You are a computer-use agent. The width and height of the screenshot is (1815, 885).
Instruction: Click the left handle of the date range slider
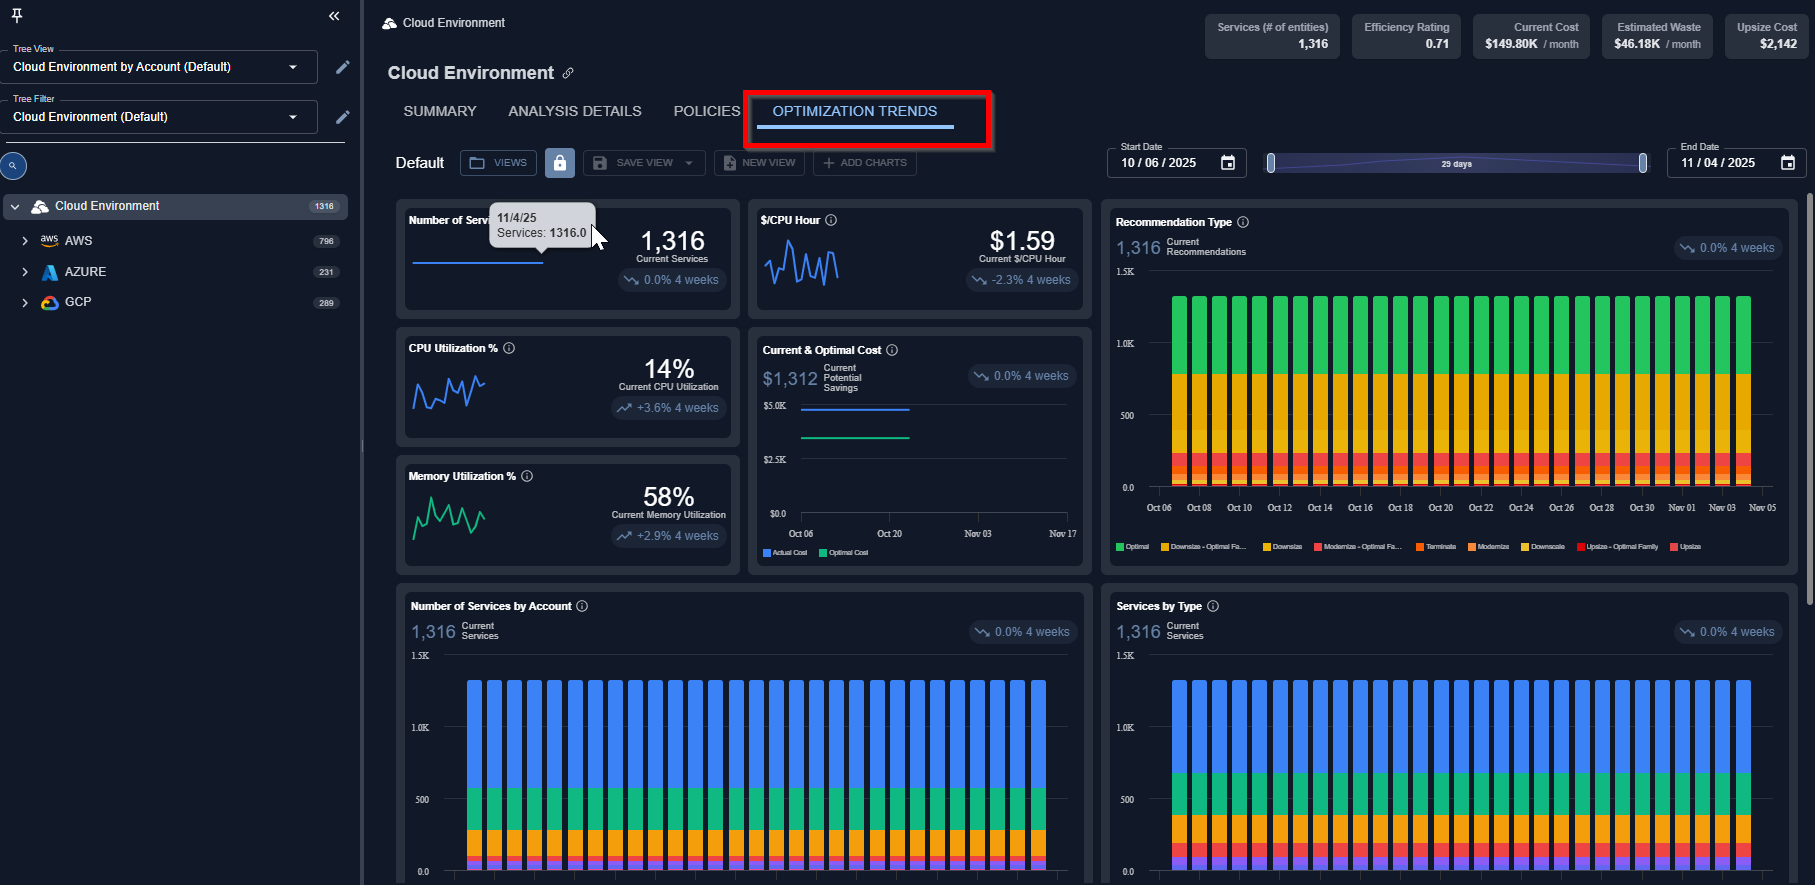tap(1271, 163)
